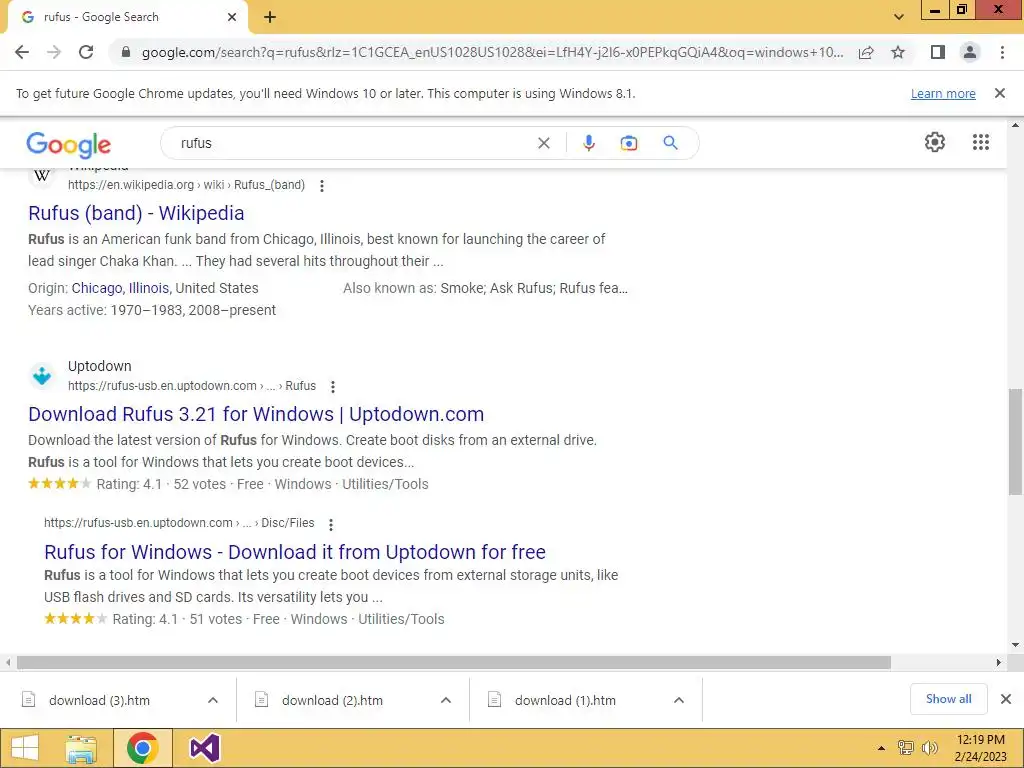Go back to the previous page
Screen dimensions: 1024x768
click(x=22, y=52)
